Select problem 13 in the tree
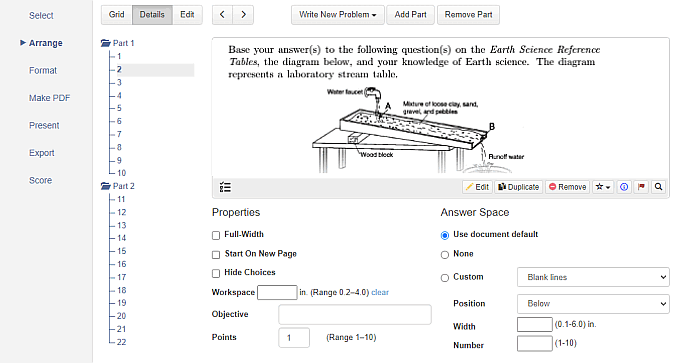This screenshot has height=363, width=680. point(121,225)
